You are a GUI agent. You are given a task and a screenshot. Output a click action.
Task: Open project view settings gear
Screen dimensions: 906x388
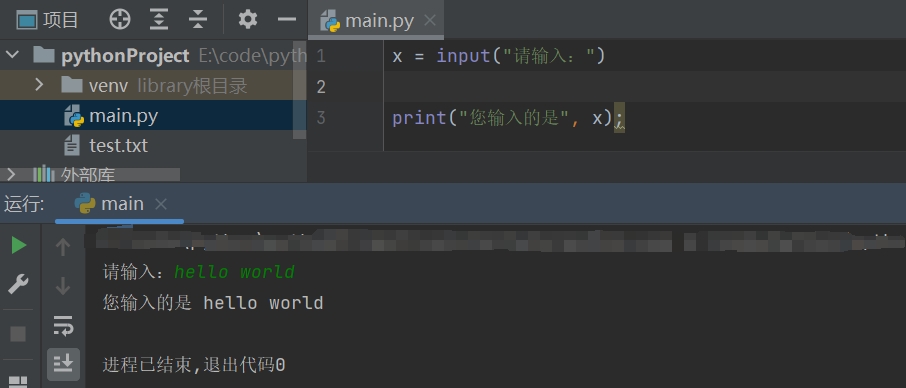(248, 20)
